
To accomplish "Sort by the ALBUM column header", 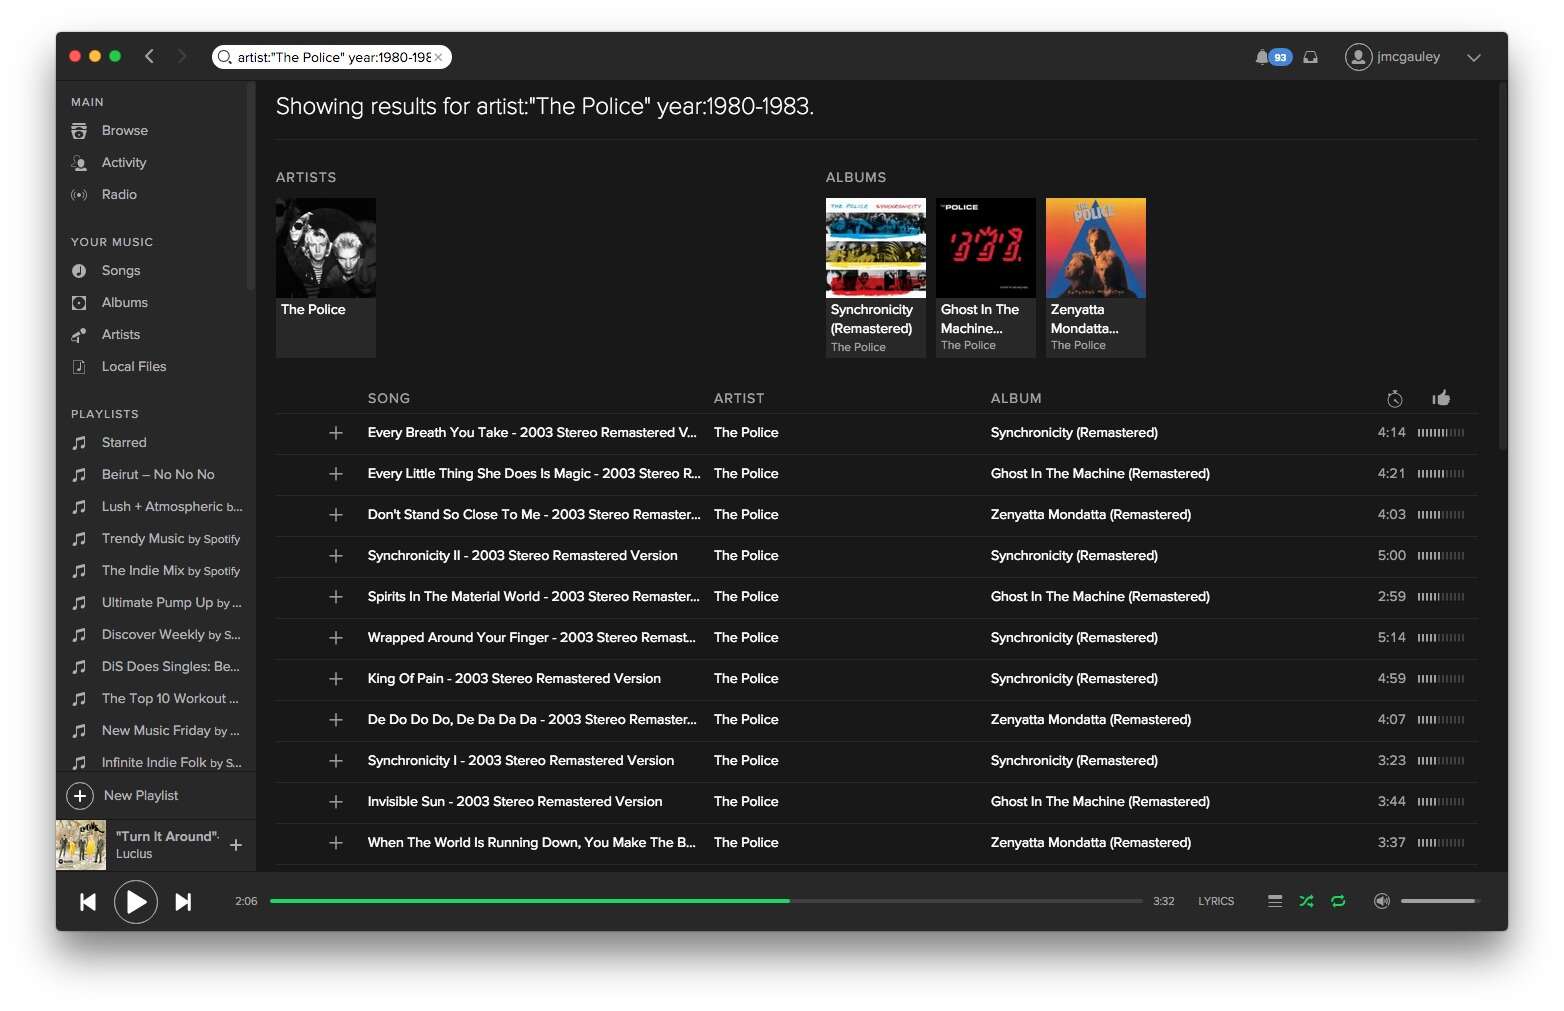I will (1016, 398).
